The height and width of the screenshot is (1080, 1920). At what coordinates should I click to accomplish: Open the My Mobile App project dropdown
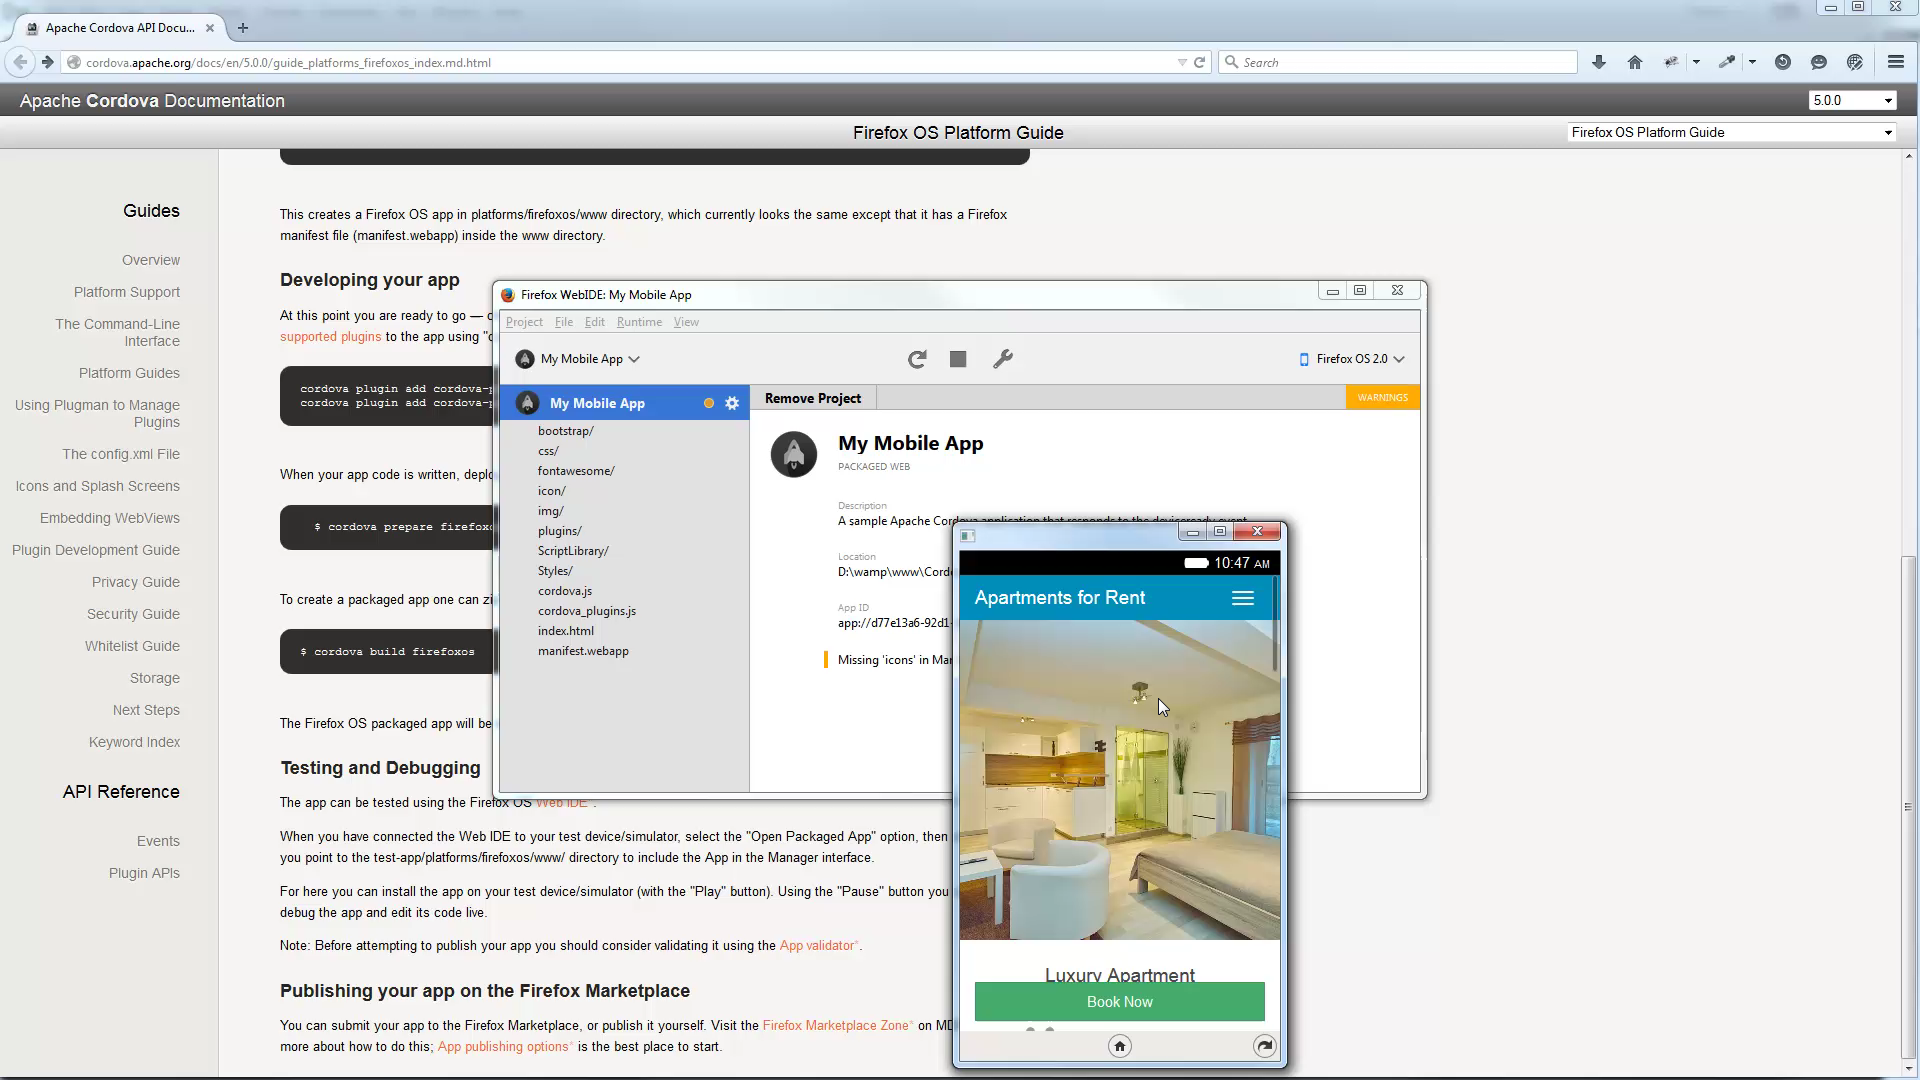[578, 359]
